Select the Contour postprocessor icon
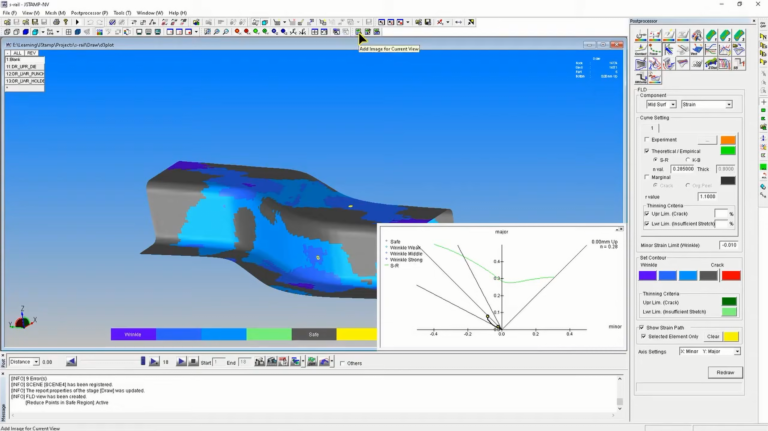Image resolution: width=768 pixels, height=431 pixels. (641, 49)
